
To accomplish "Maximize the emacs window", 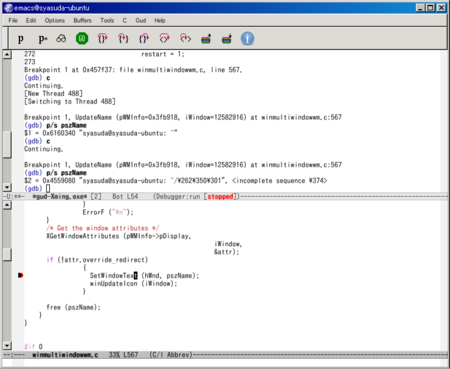I will (x=430, y=8).
